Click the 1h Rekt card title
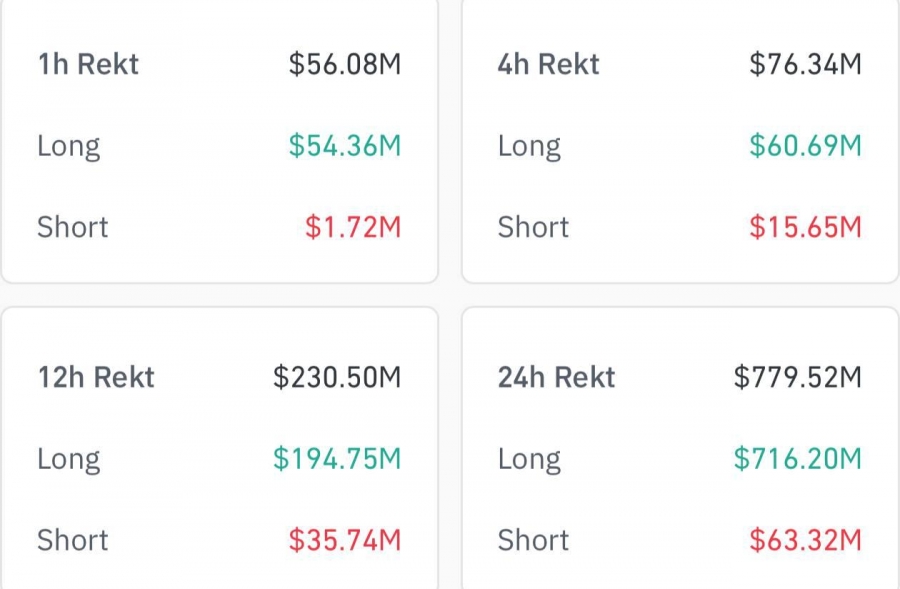Viewport: 900px width, 589px height. pos(88,65)
